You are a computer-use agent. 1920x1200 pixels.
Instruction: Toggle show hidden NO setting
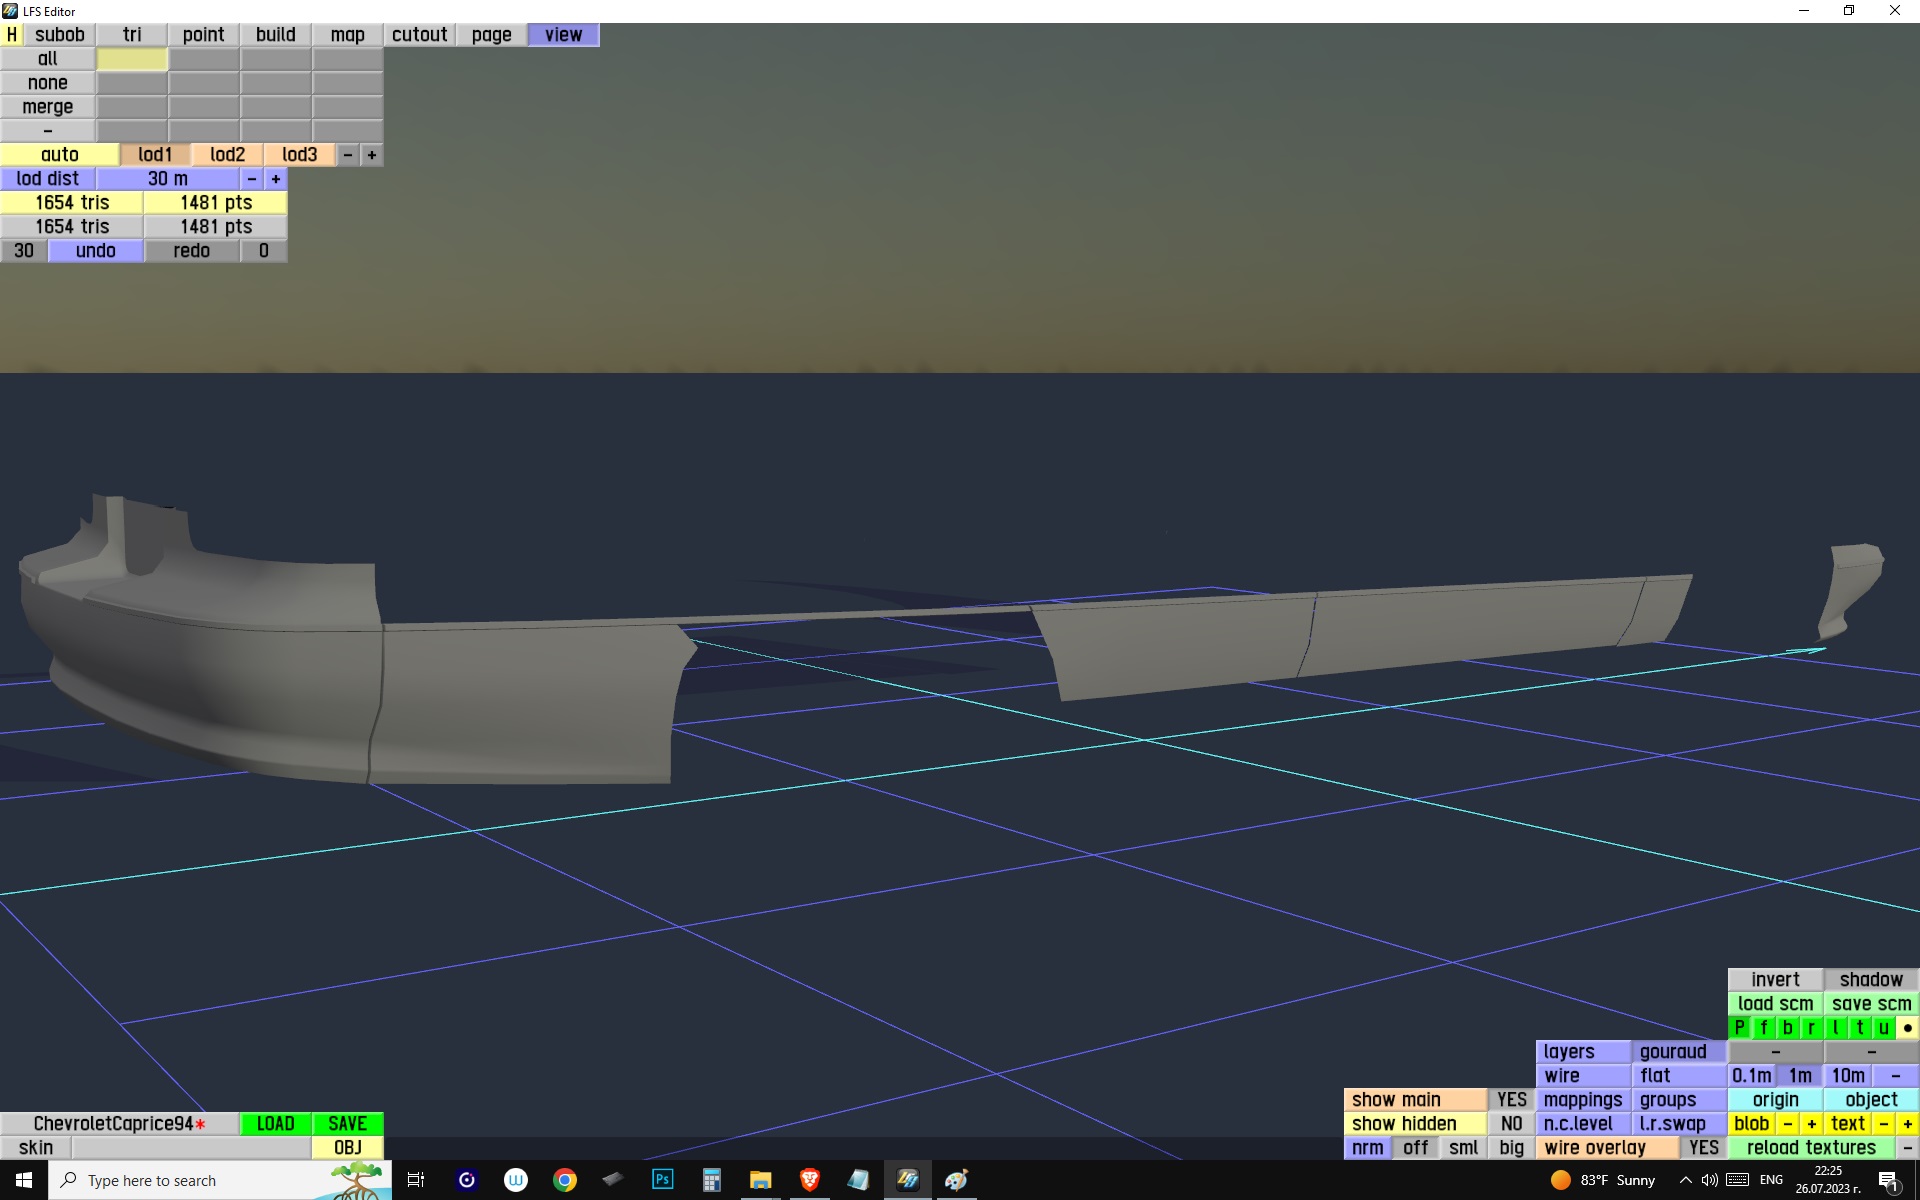pos(1511,1123)
